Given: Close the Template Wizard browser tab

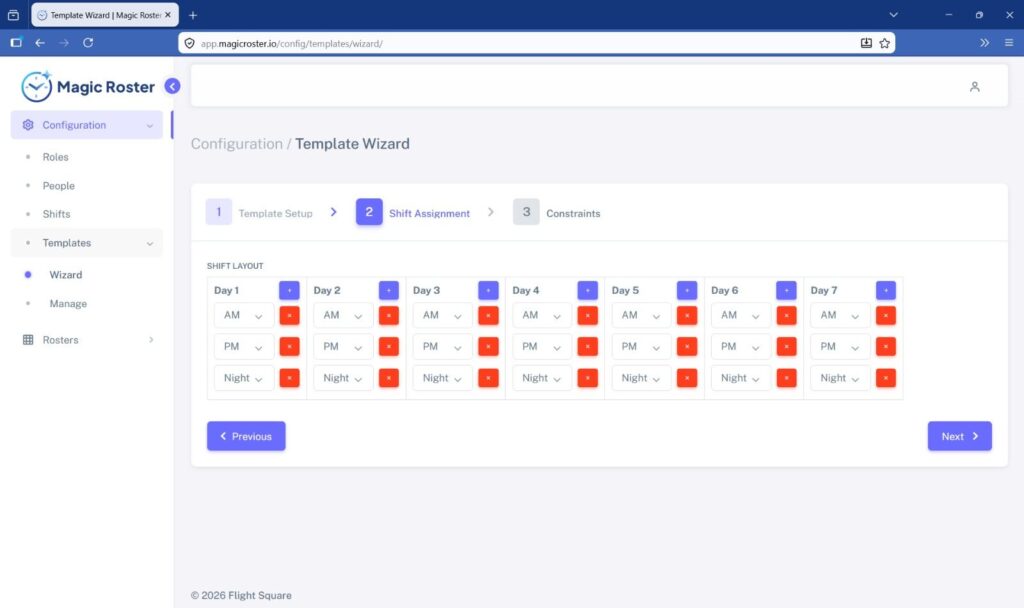Looking at the screenshot, I should coord(168,14).
